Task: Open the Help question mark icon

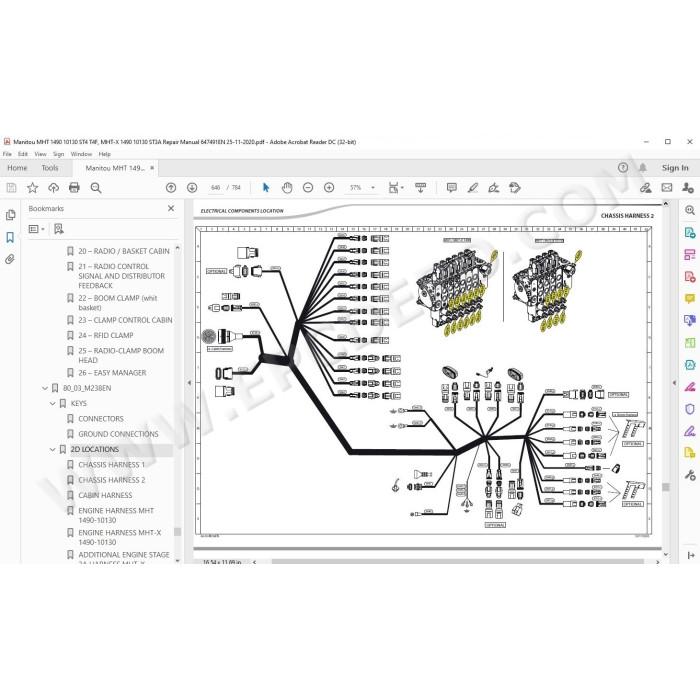Action: tap(623, 167)
